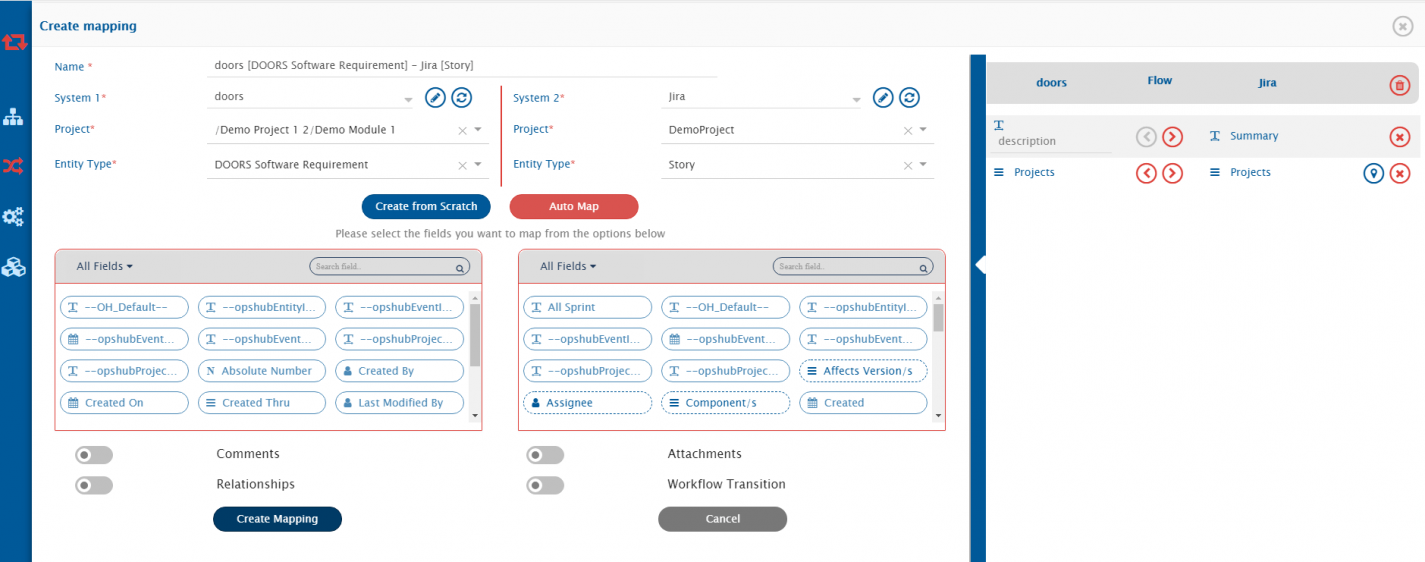The height and width of the screenshot is (562, 1425).
Task: Remove the description to Summary mapping row
Action: [x=1399, y=137]
